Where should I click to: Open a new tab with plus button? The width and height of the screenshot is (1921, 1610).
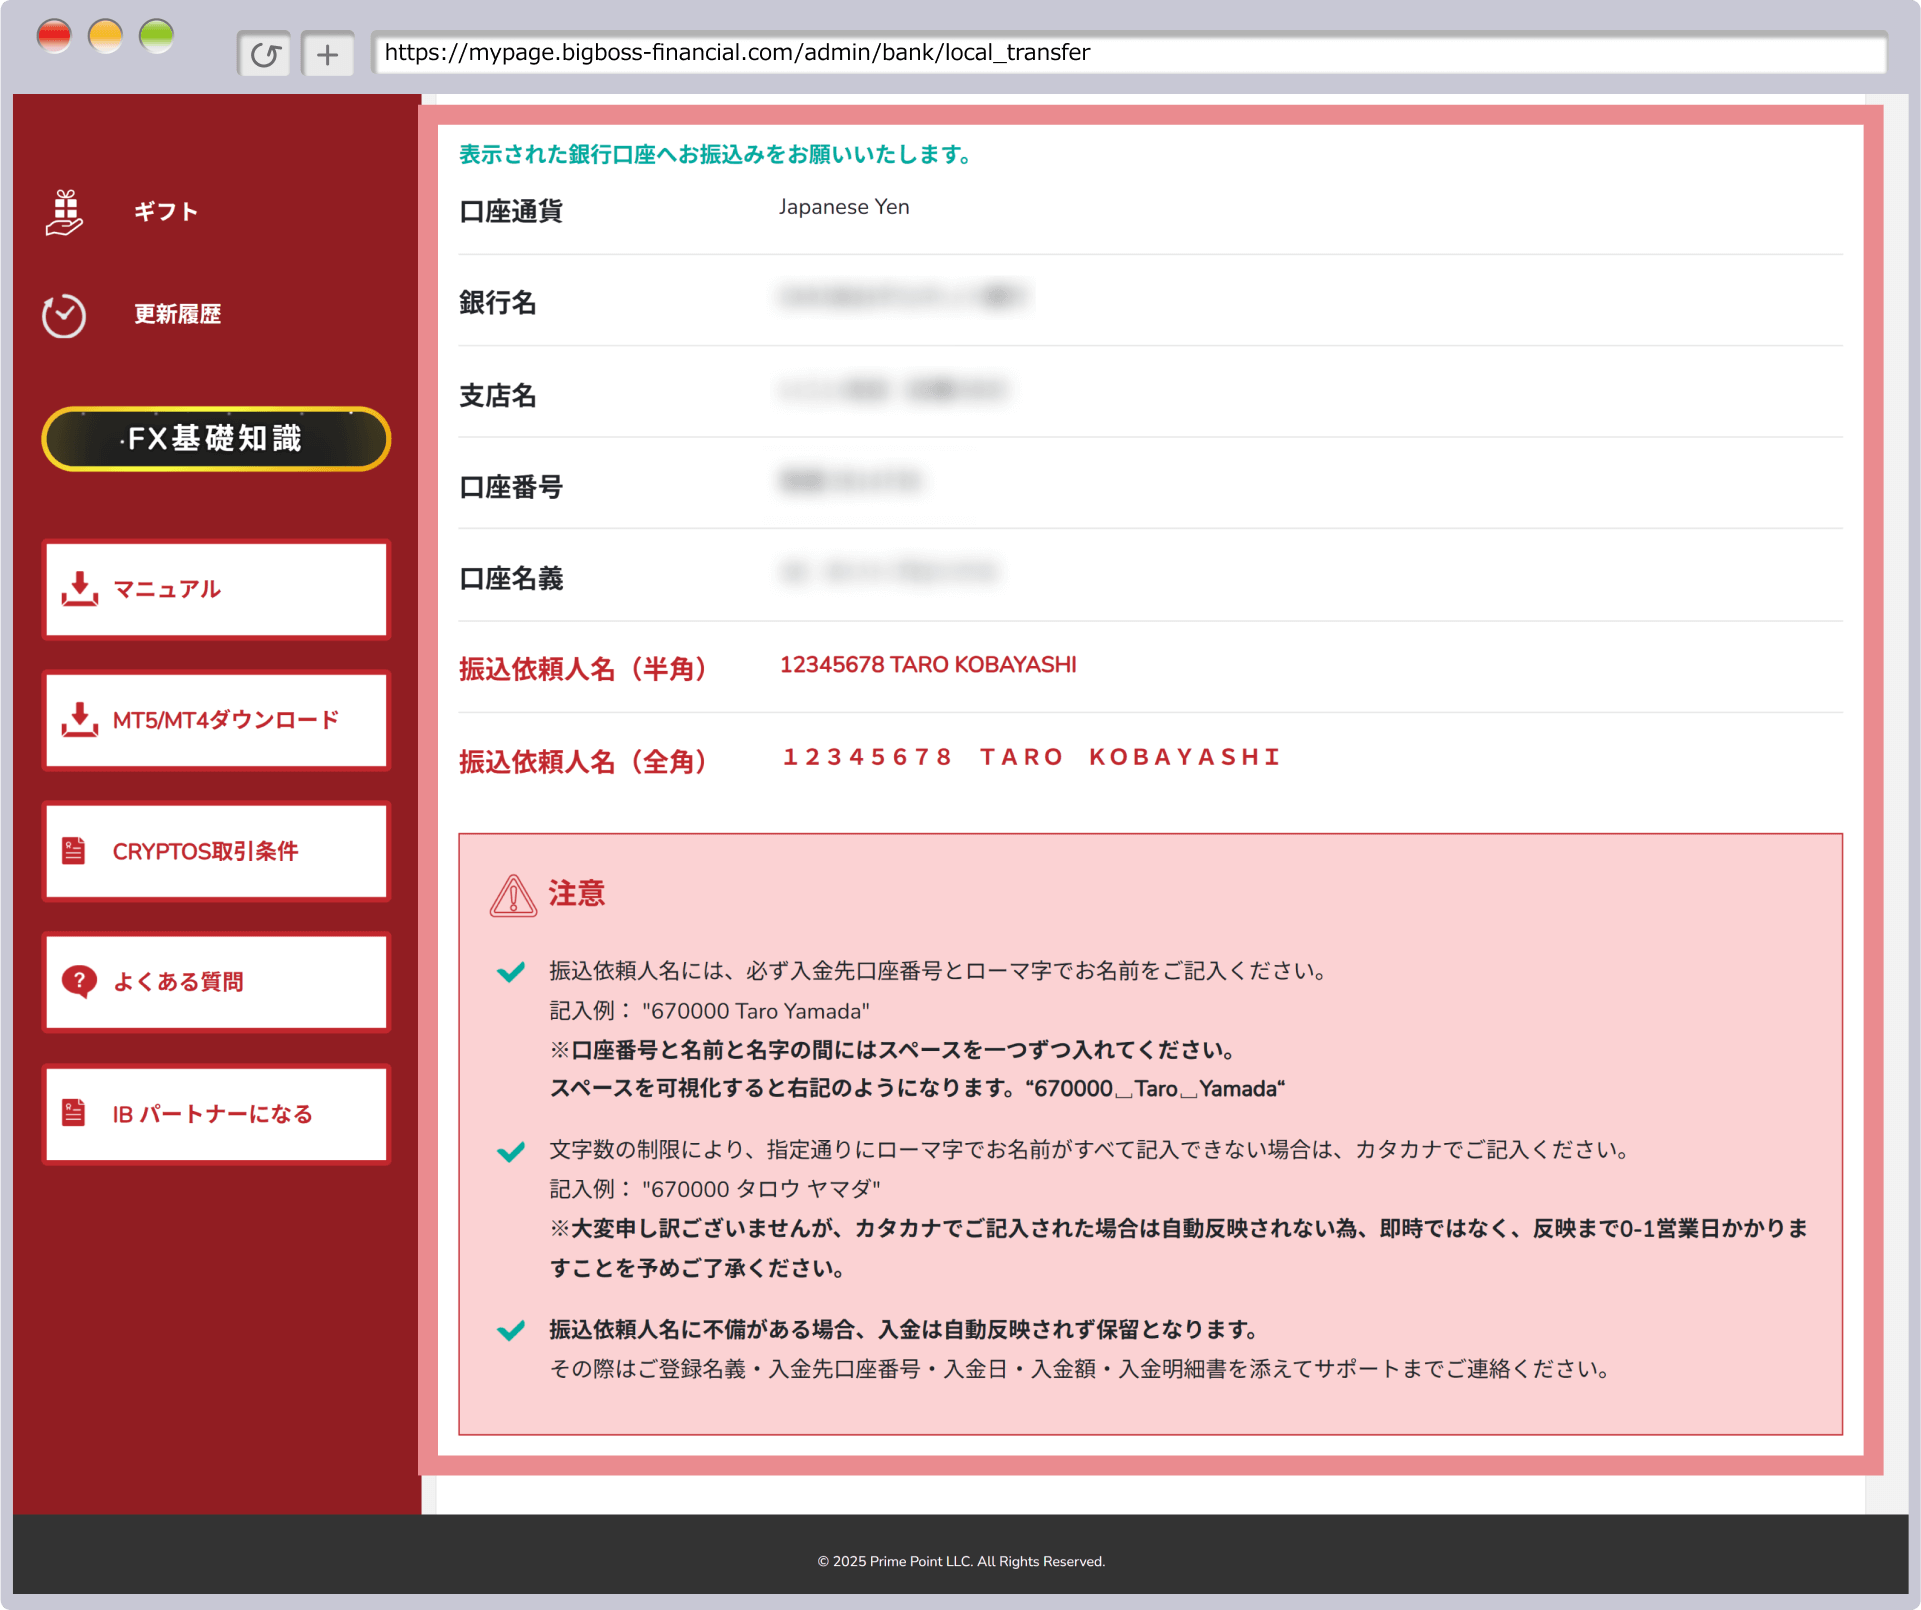click(327, 54)
